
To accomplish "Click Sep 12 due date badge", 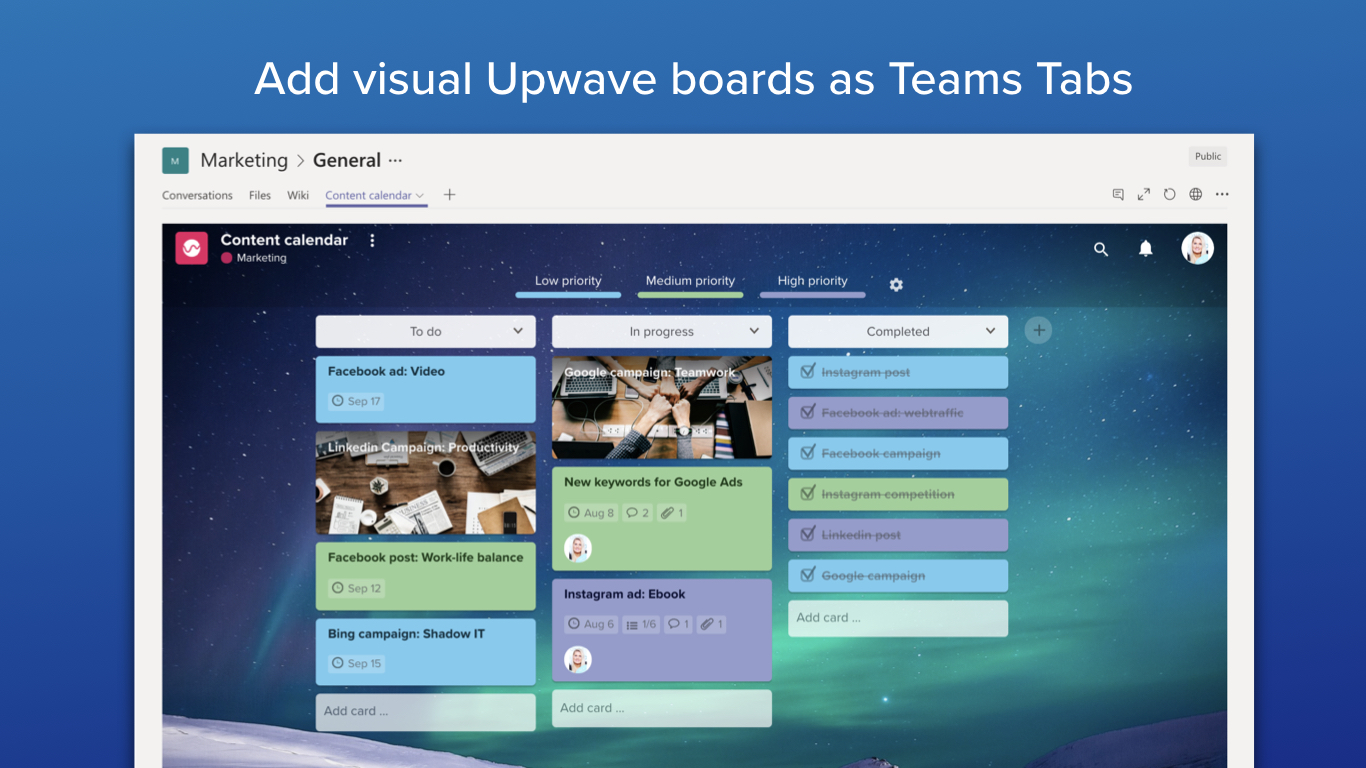I will (356, 588).
